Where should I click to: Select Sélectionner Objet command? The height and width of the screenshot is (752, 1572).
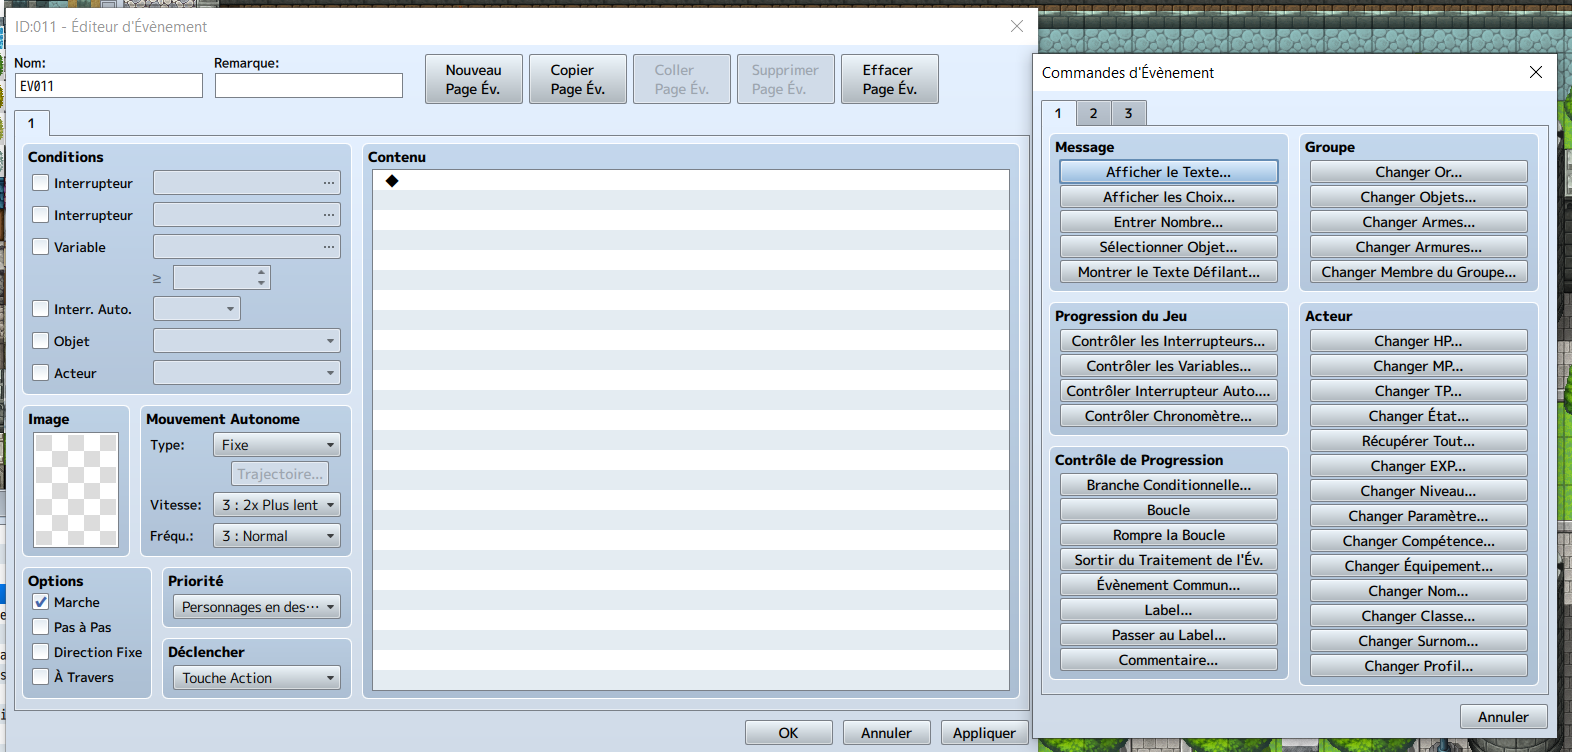click(1169, 247)
